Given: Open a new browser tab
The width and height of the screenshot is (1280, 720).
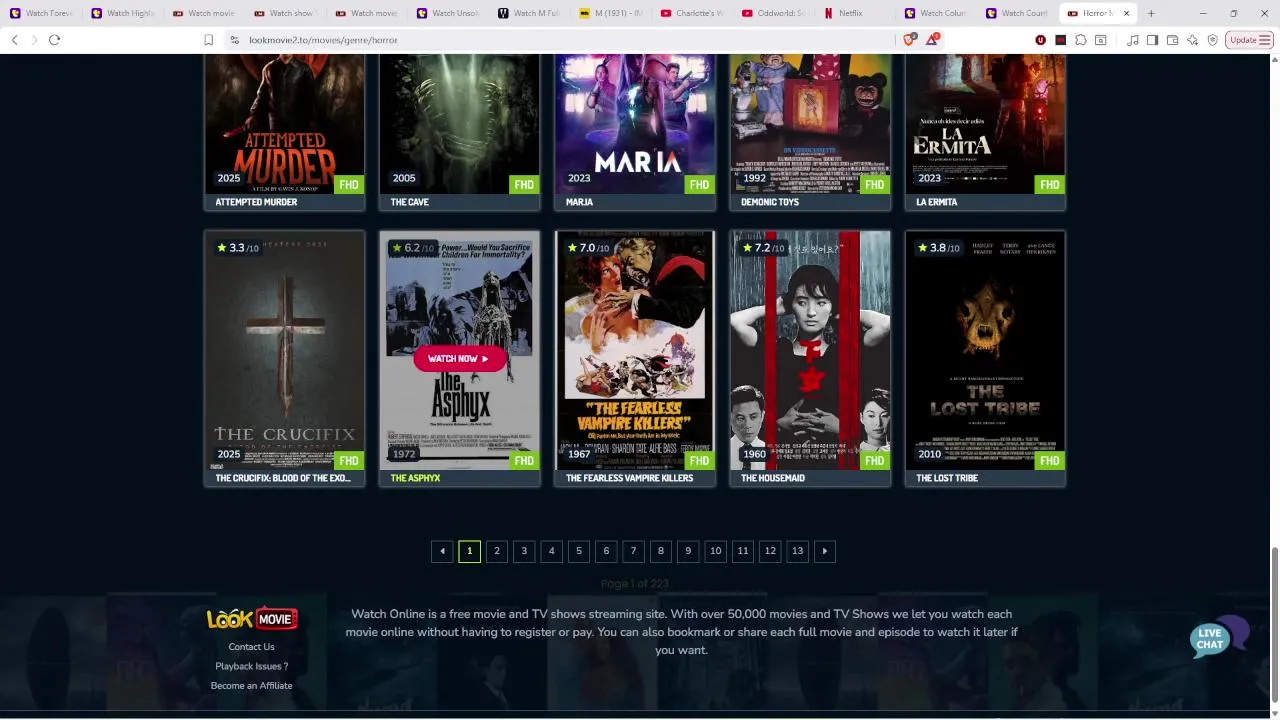Looking at the screenshot, I should 1151,13.
